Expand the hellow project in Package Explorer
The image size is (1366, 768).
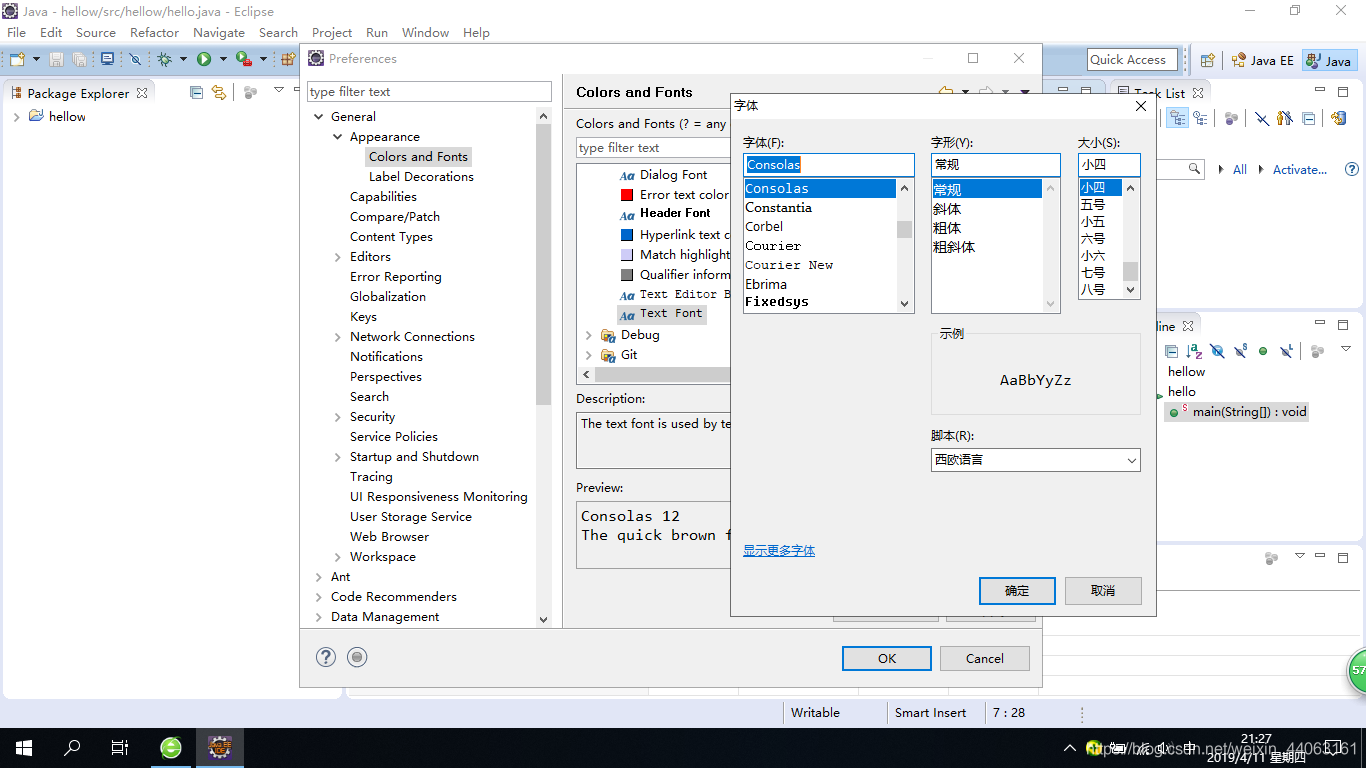(x=17, y=117)
